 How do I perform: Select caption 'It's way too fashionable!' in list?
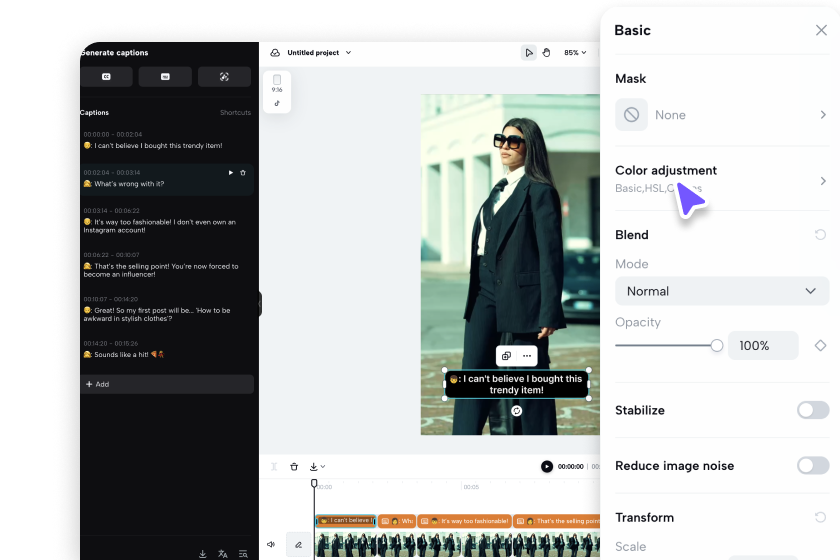click(x=160, y=226)
